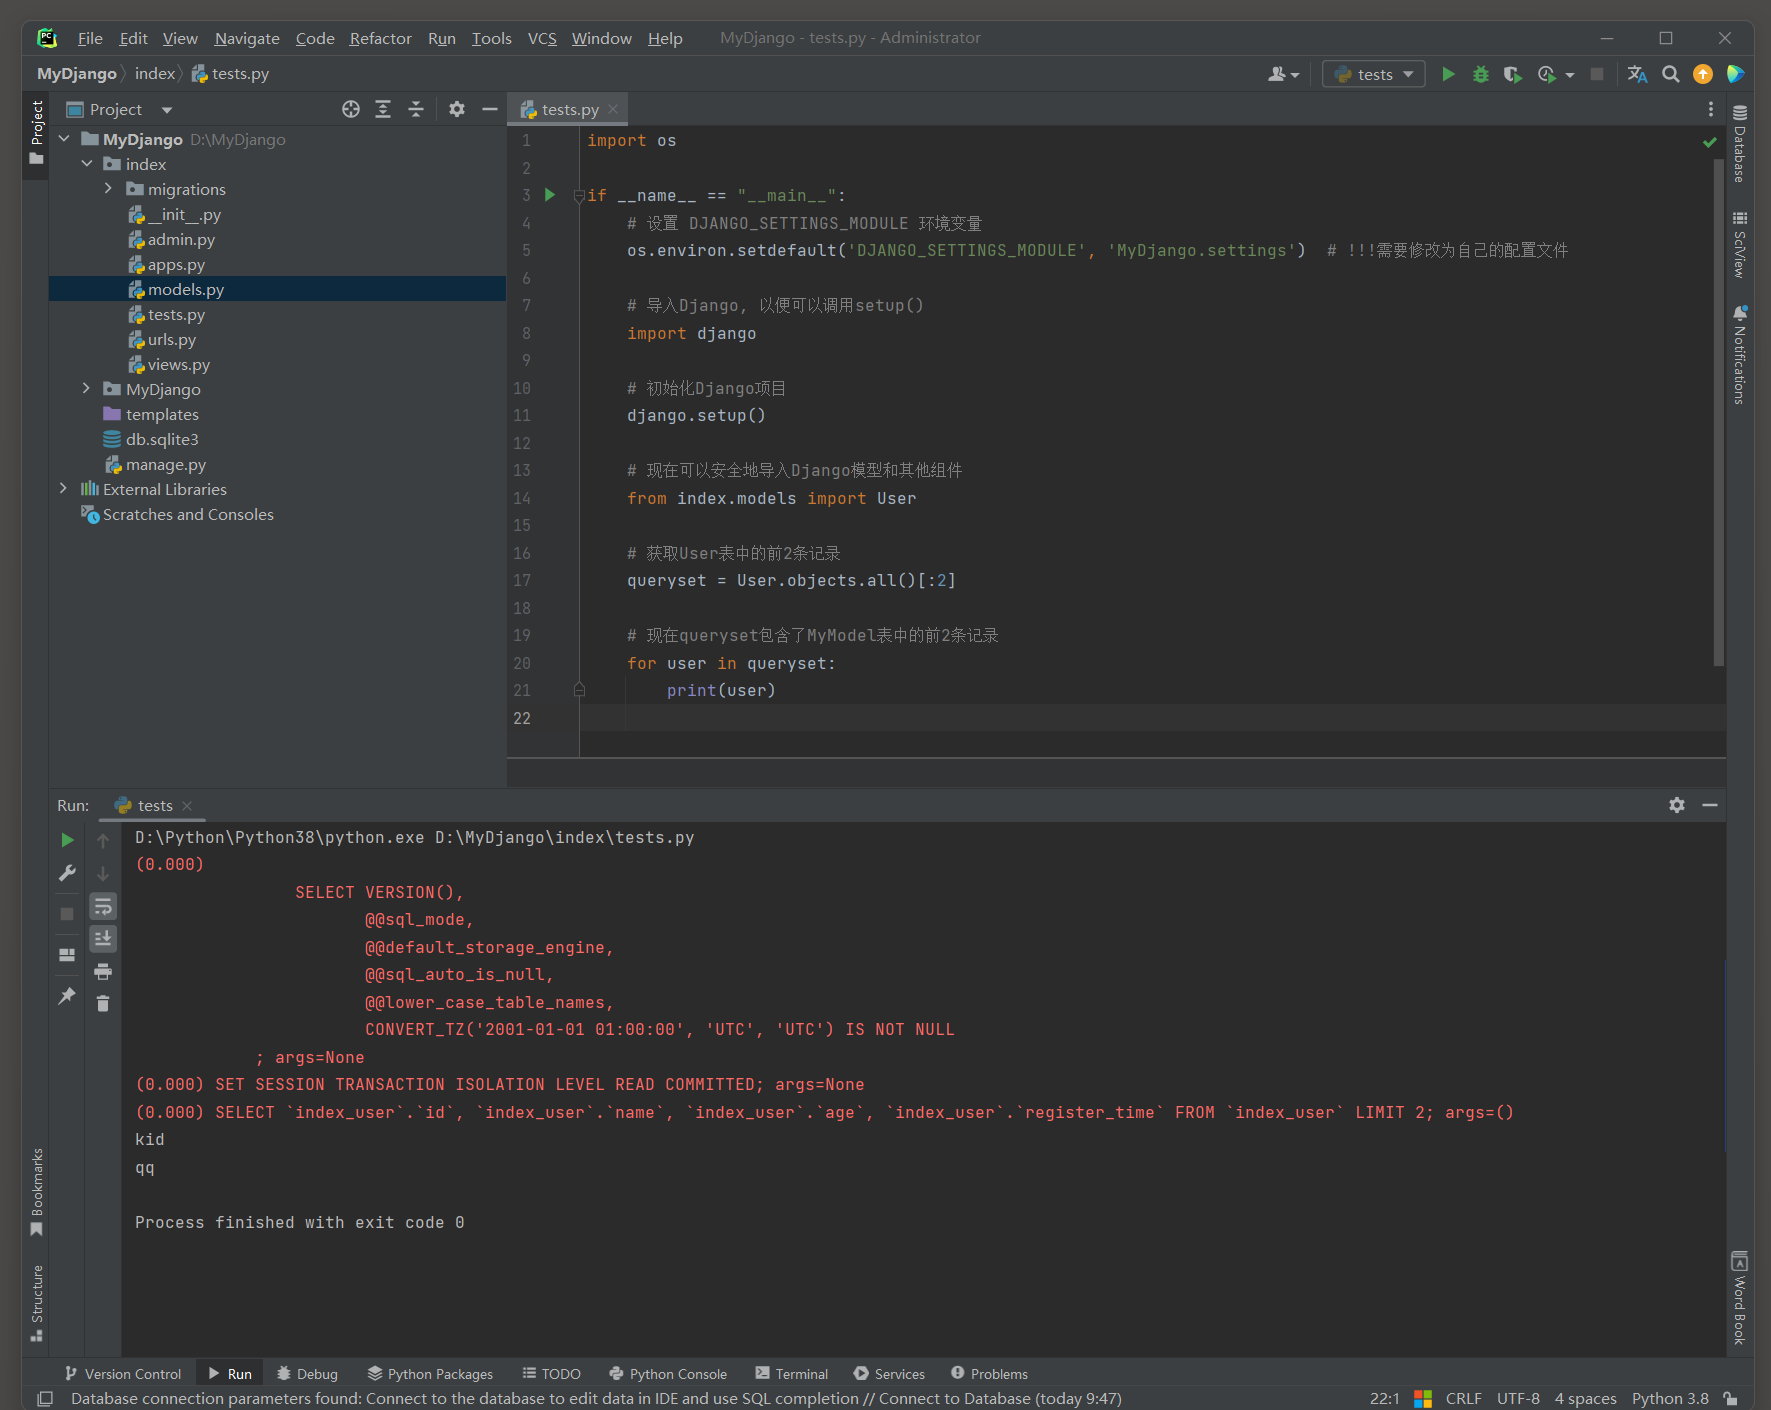Screen dimensions: 1771x1410
Task: Expand External Libraries node
Action: coord(64,489)
